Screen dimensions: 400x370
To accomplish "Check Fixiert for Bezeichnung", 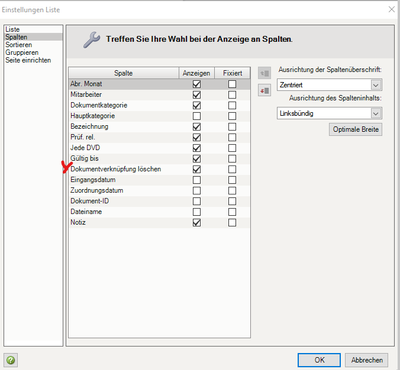I will (x=232, y=127).
